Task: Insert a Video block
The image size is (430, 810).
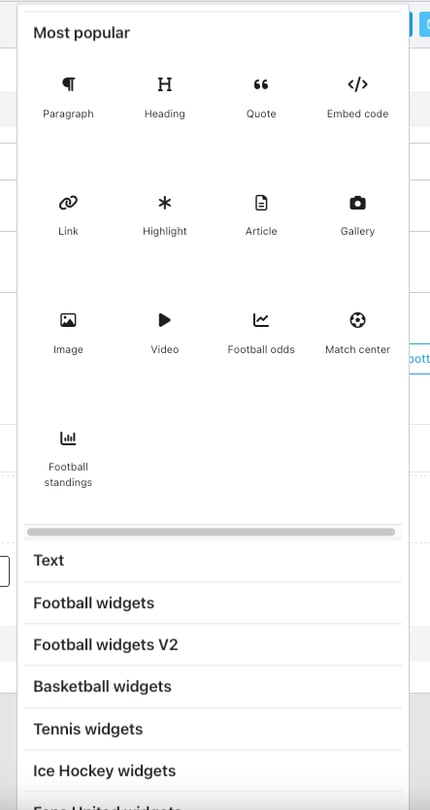Action: (x=164, y=334)
